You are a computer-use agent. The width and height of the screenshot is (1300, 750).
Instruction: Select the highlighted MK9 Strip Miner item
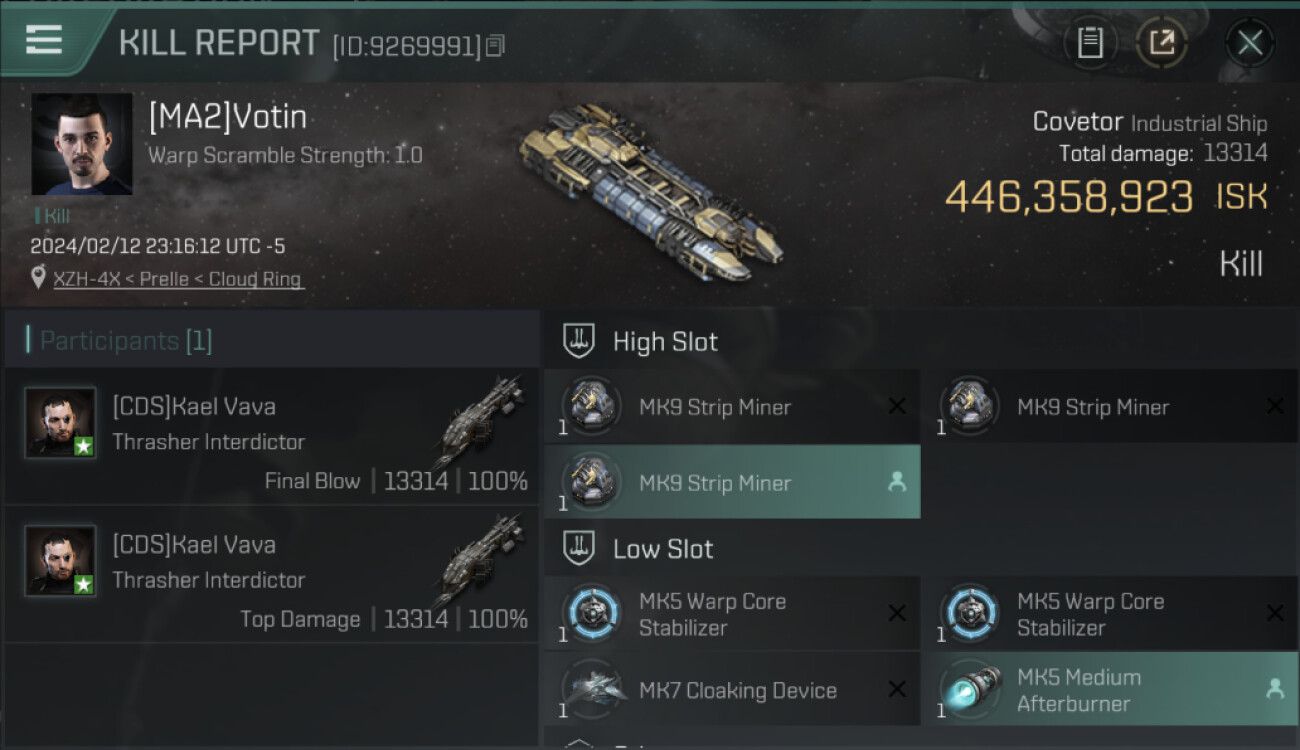(x=732, y=482)
